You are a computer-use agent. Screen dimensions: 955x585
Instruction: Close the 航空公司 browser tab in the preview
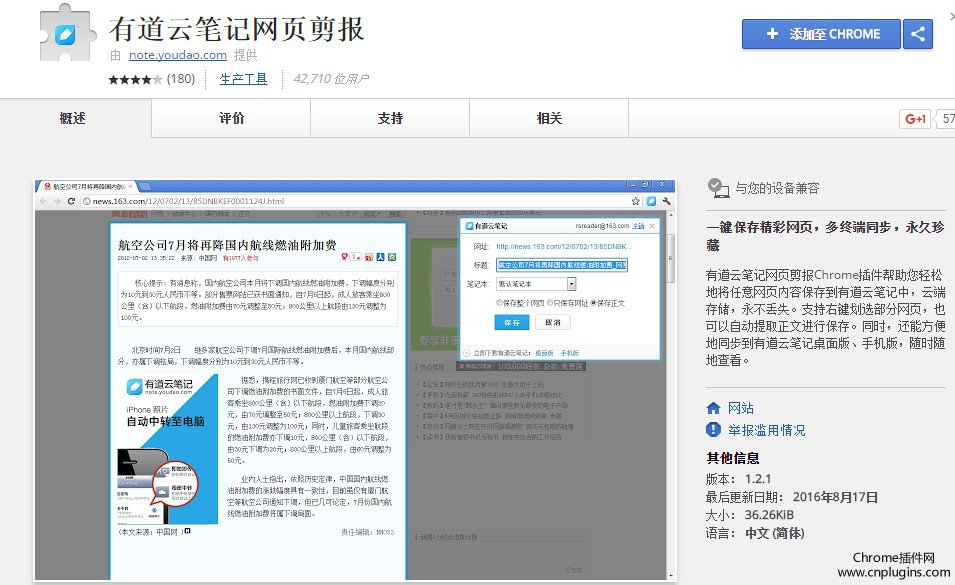point(130,186)
